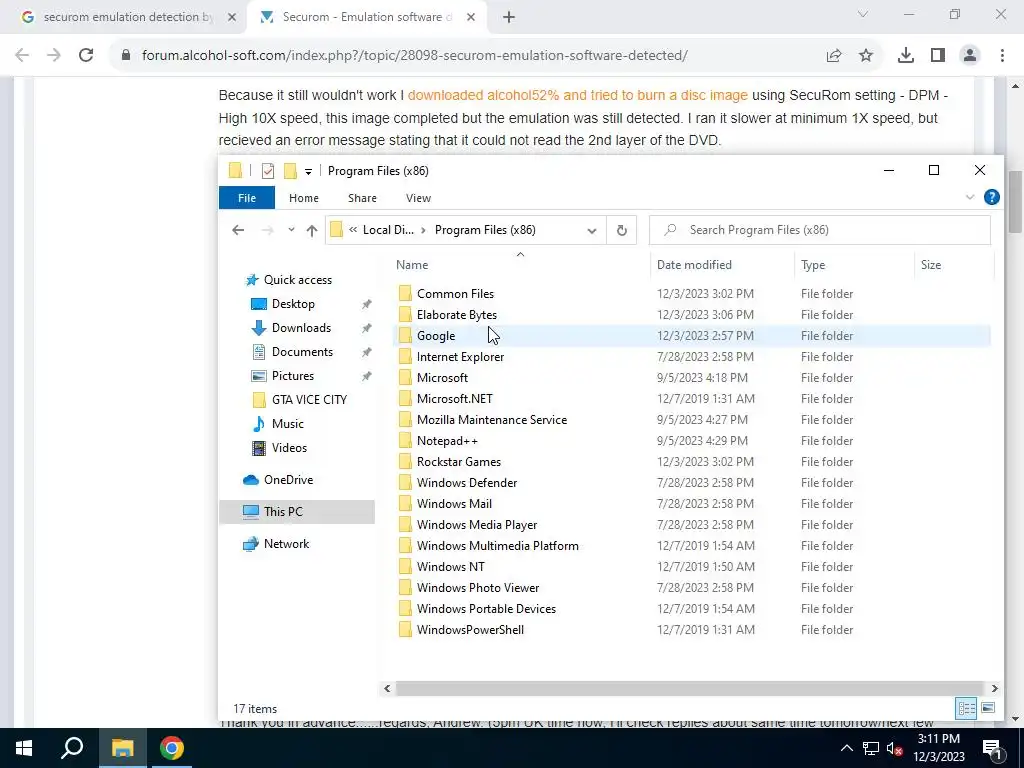The image size is (1024, 768).
Task: Open Chrome downloads icon
Action: click(905, 56)
